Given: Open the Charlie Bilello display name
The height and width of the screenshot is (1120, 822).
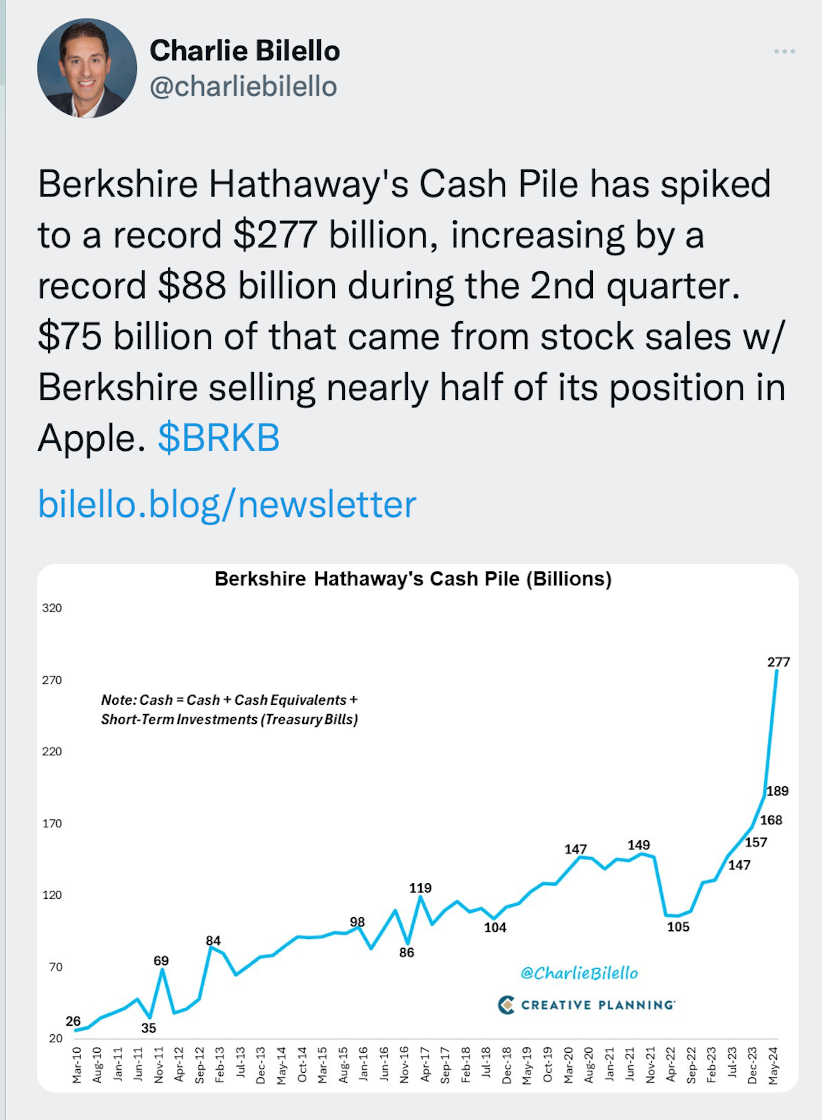Looking at the screenshot, I should (x=244, y=50).
